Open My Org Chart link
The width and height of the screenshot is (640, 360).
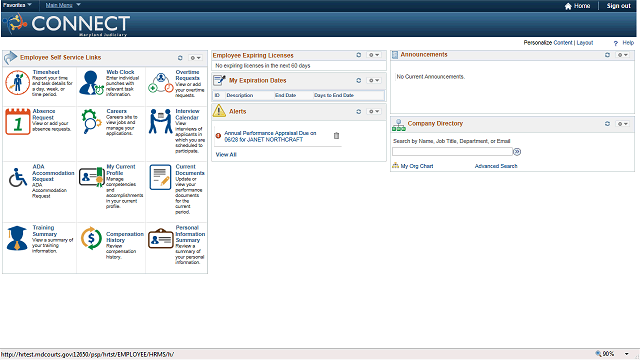[417, 166]
